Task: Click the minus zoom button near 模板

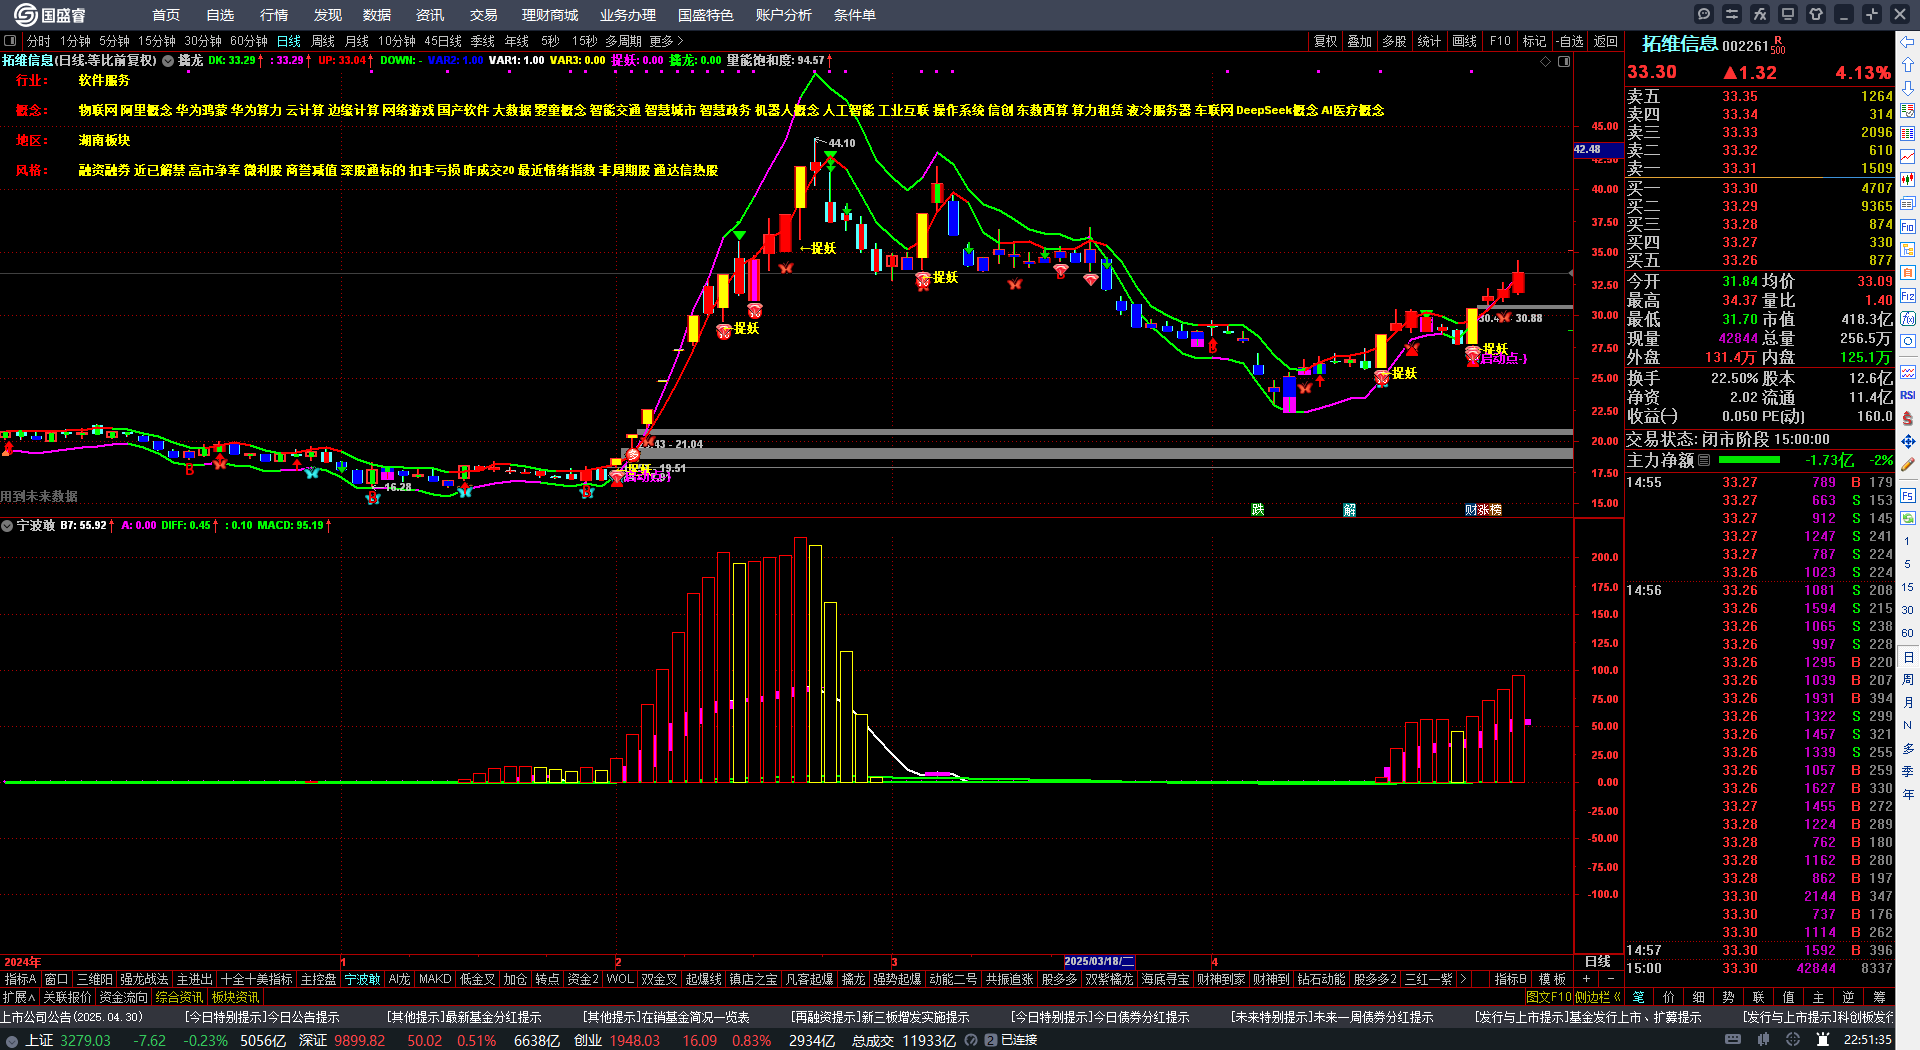Action: [1610, 979]
